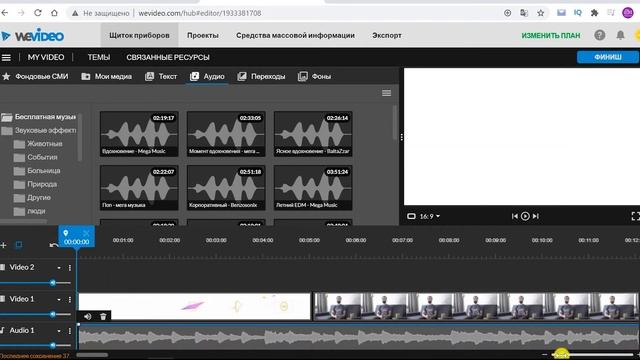
Task: Go to browser home page
Action: [x=54, y=13]
